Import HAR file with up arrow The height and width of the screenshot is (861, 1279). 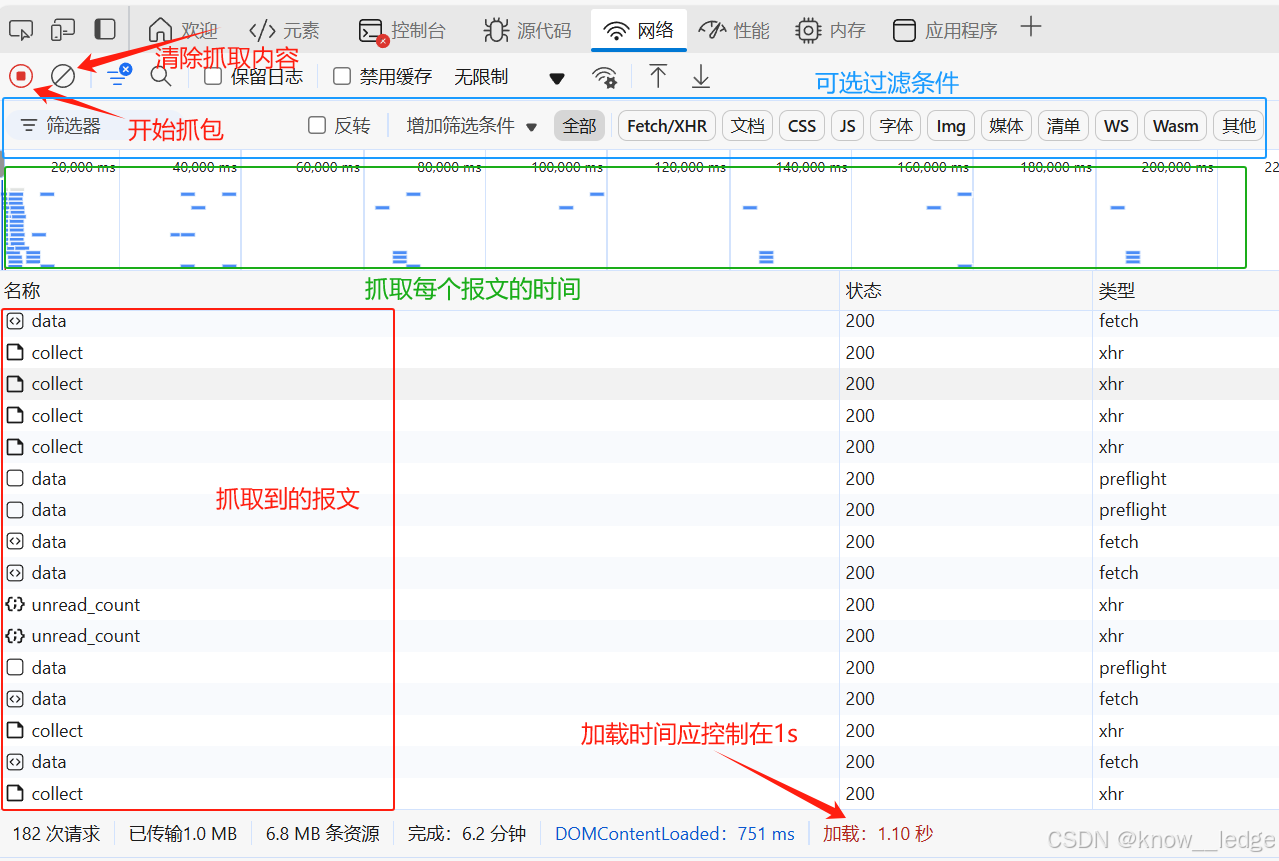[658, 76]
